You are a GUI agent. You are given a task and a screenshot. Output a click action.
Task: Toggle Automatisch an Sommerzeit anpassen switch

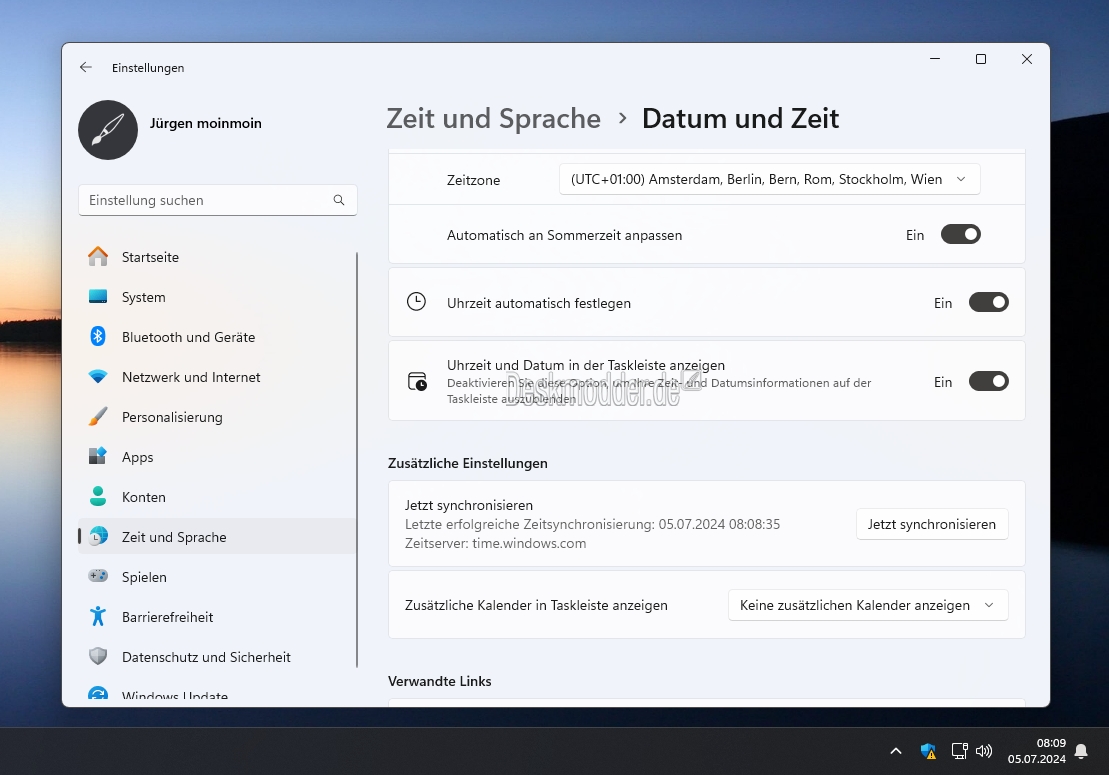click(x=960, y=235)
